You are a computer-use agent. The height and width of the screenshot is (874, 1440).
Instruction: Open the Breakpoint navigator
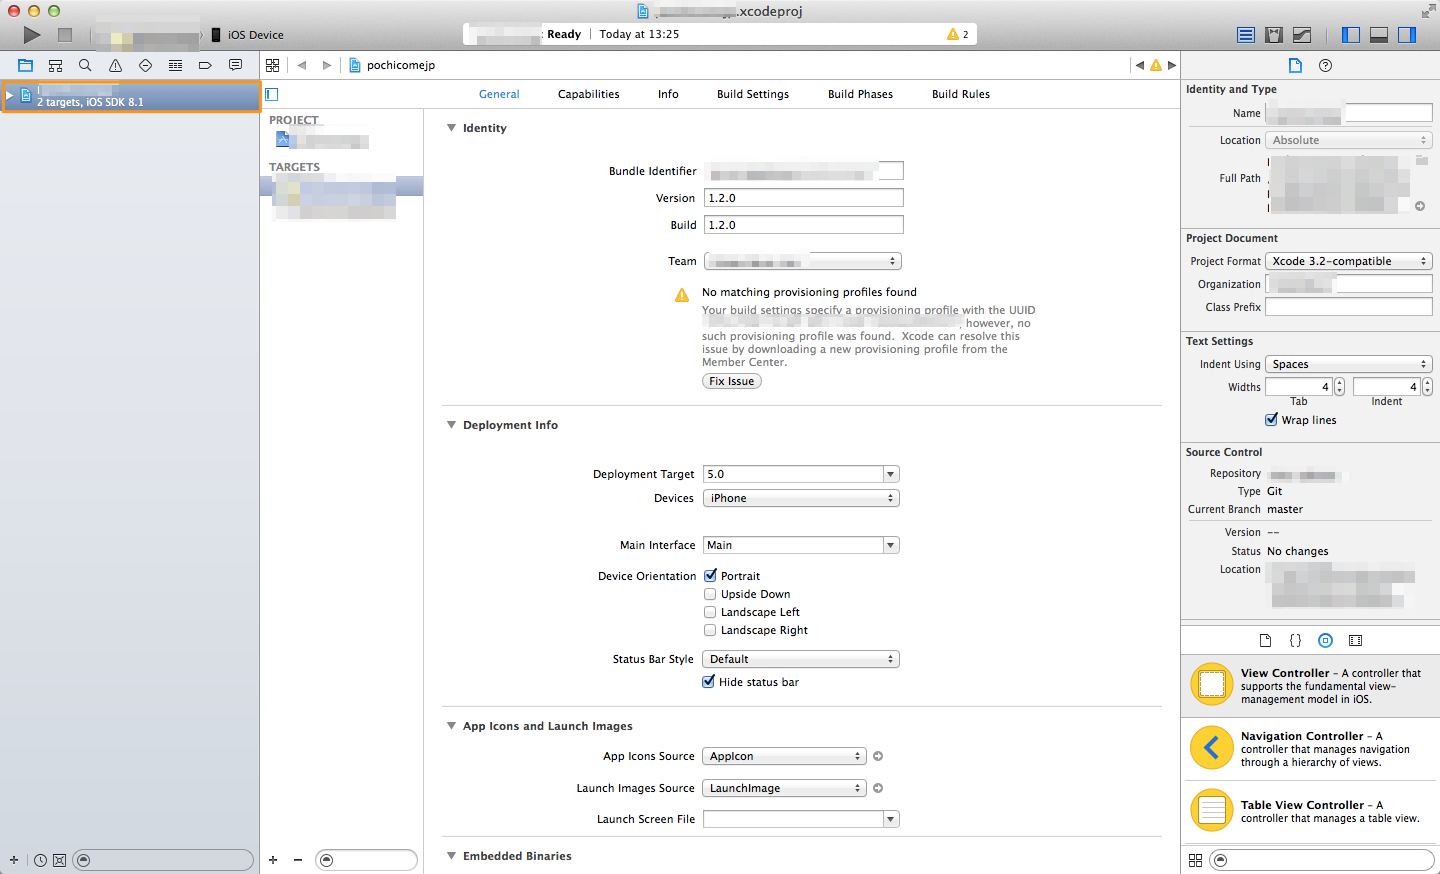click(205, 65)
